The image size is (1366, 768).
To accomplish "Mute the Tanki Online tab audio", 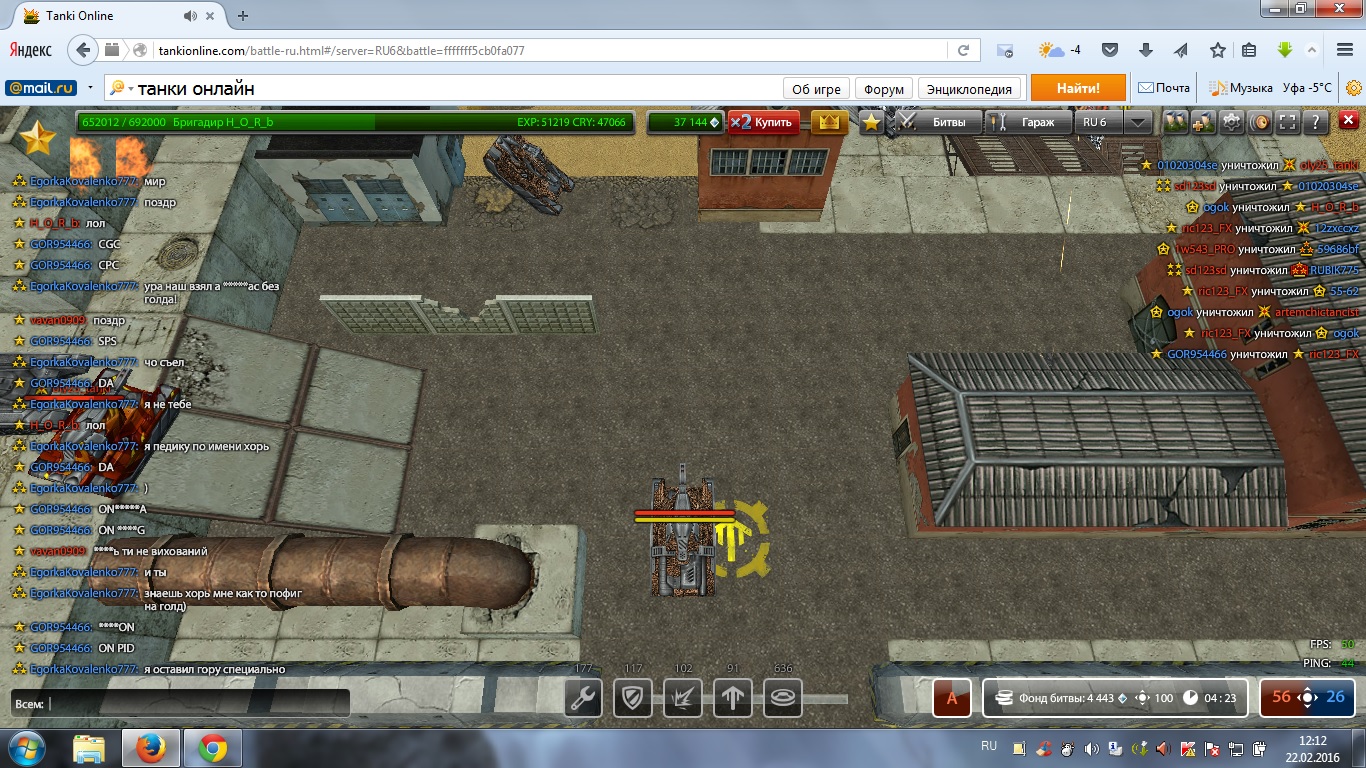I will pos(190,16).
